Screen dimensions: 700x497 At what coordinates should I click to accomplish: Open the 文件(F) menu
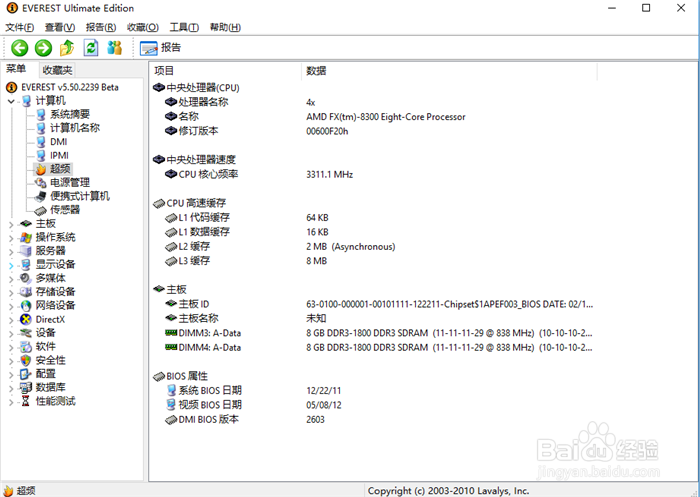[20, 28]
